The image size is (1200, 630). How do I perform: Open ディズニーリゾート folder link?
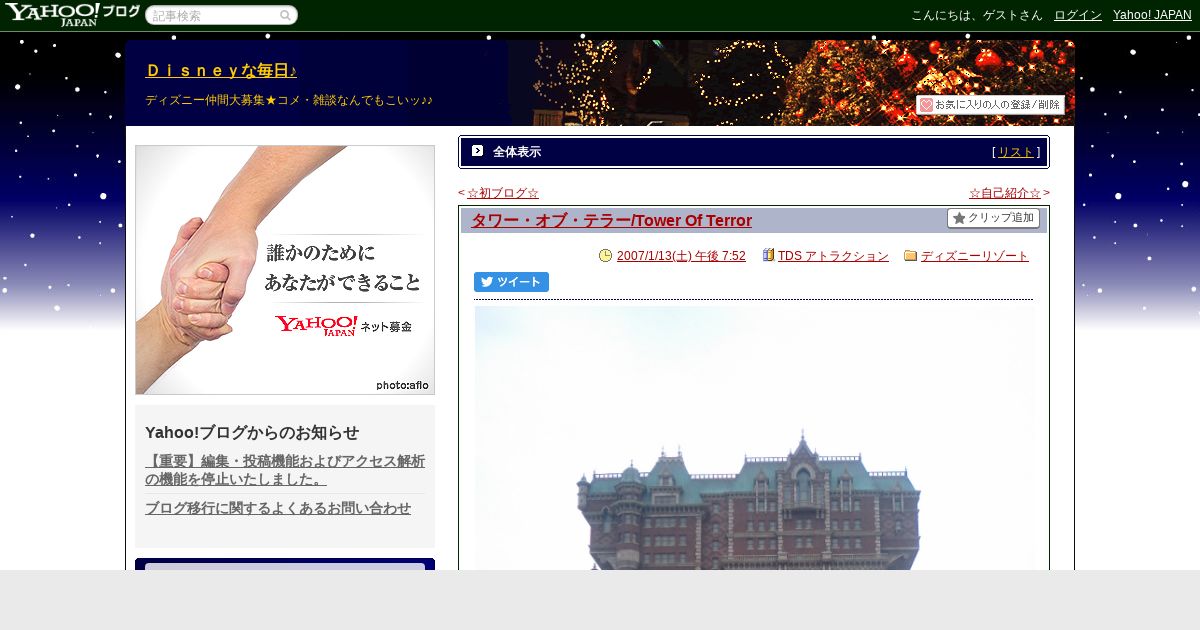coord(975,256)
